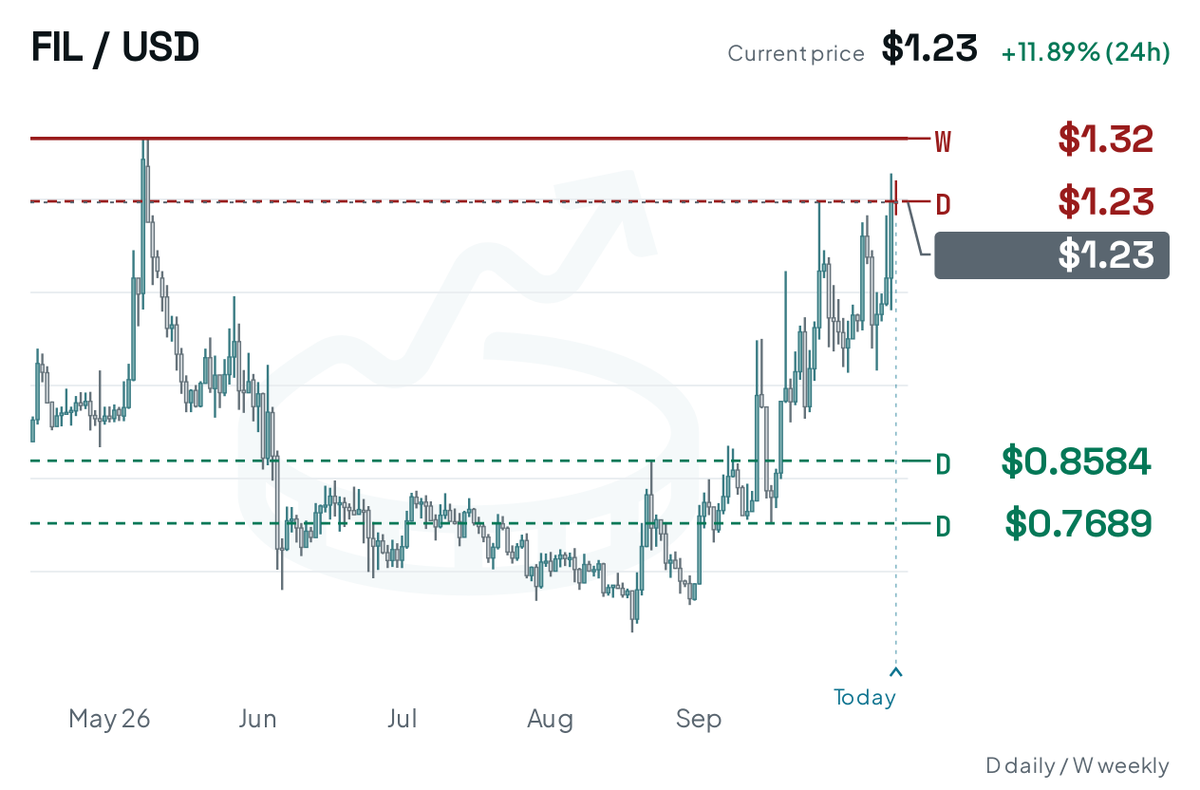Click the red daily resistance $1.23 label
Screen dimensions: 1200x790
tap(1106, 202)
